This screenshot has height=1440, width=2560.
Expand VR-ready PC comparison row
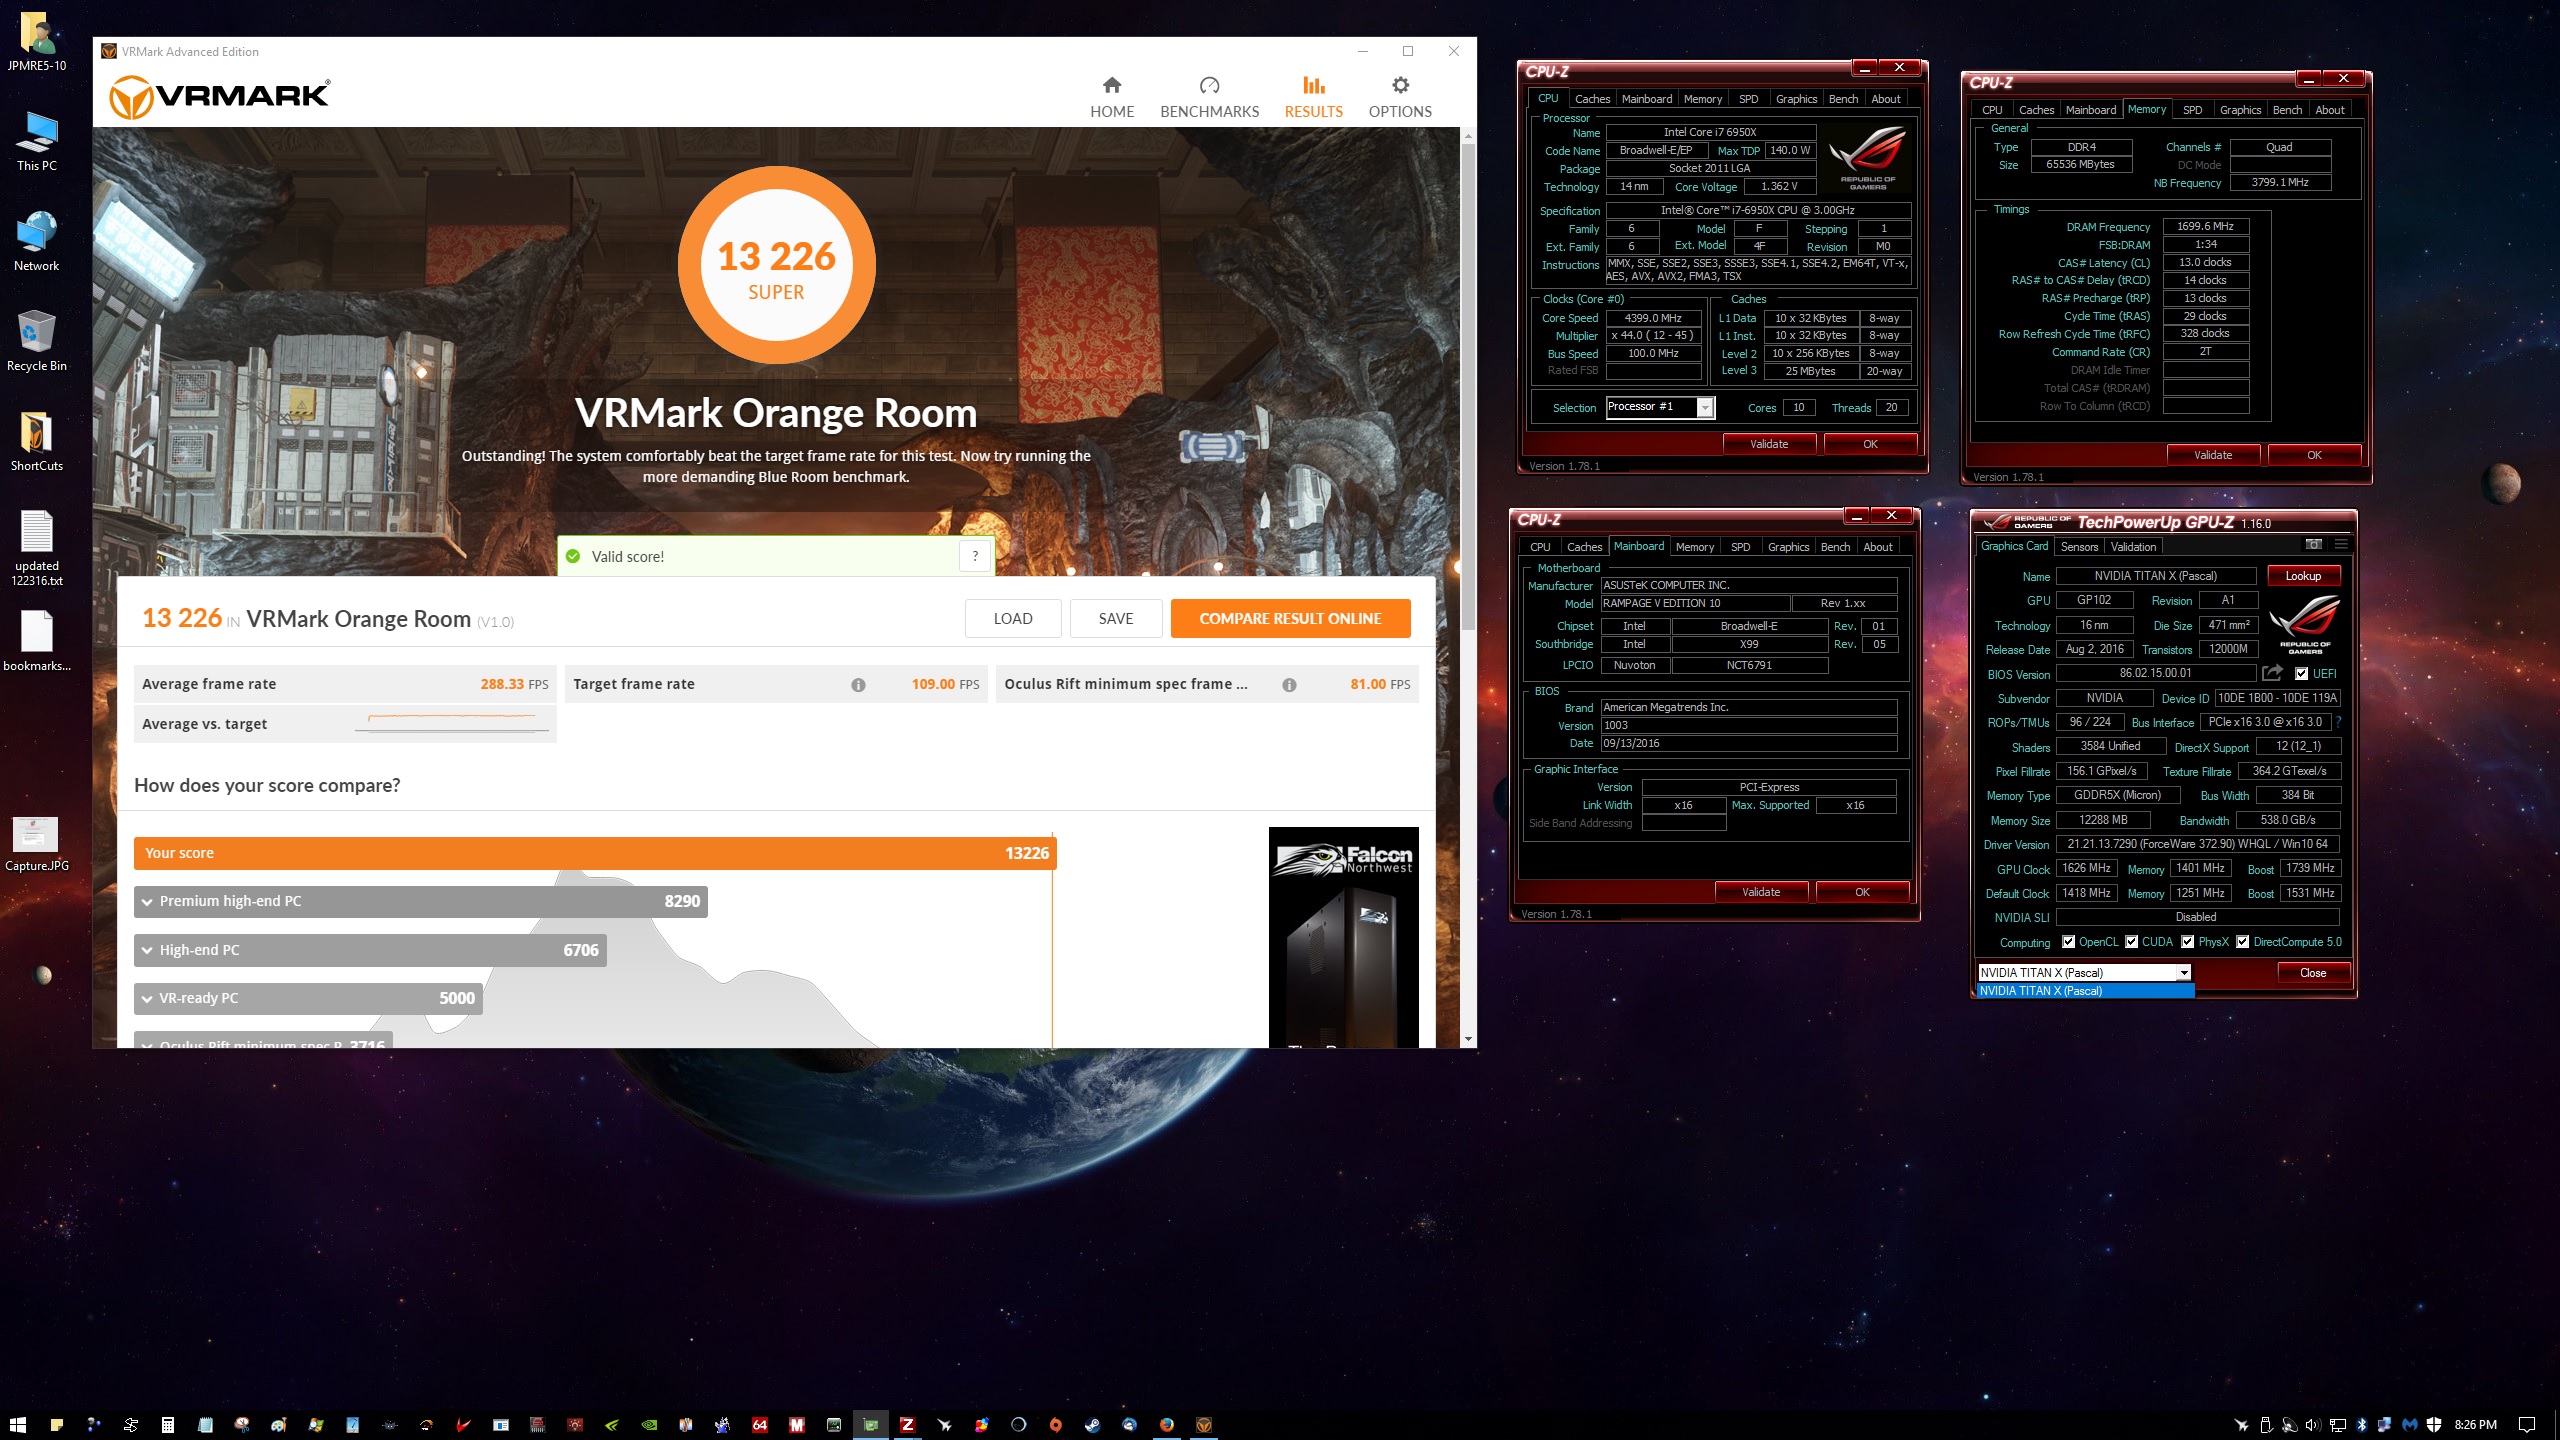(x=308, y=998)
